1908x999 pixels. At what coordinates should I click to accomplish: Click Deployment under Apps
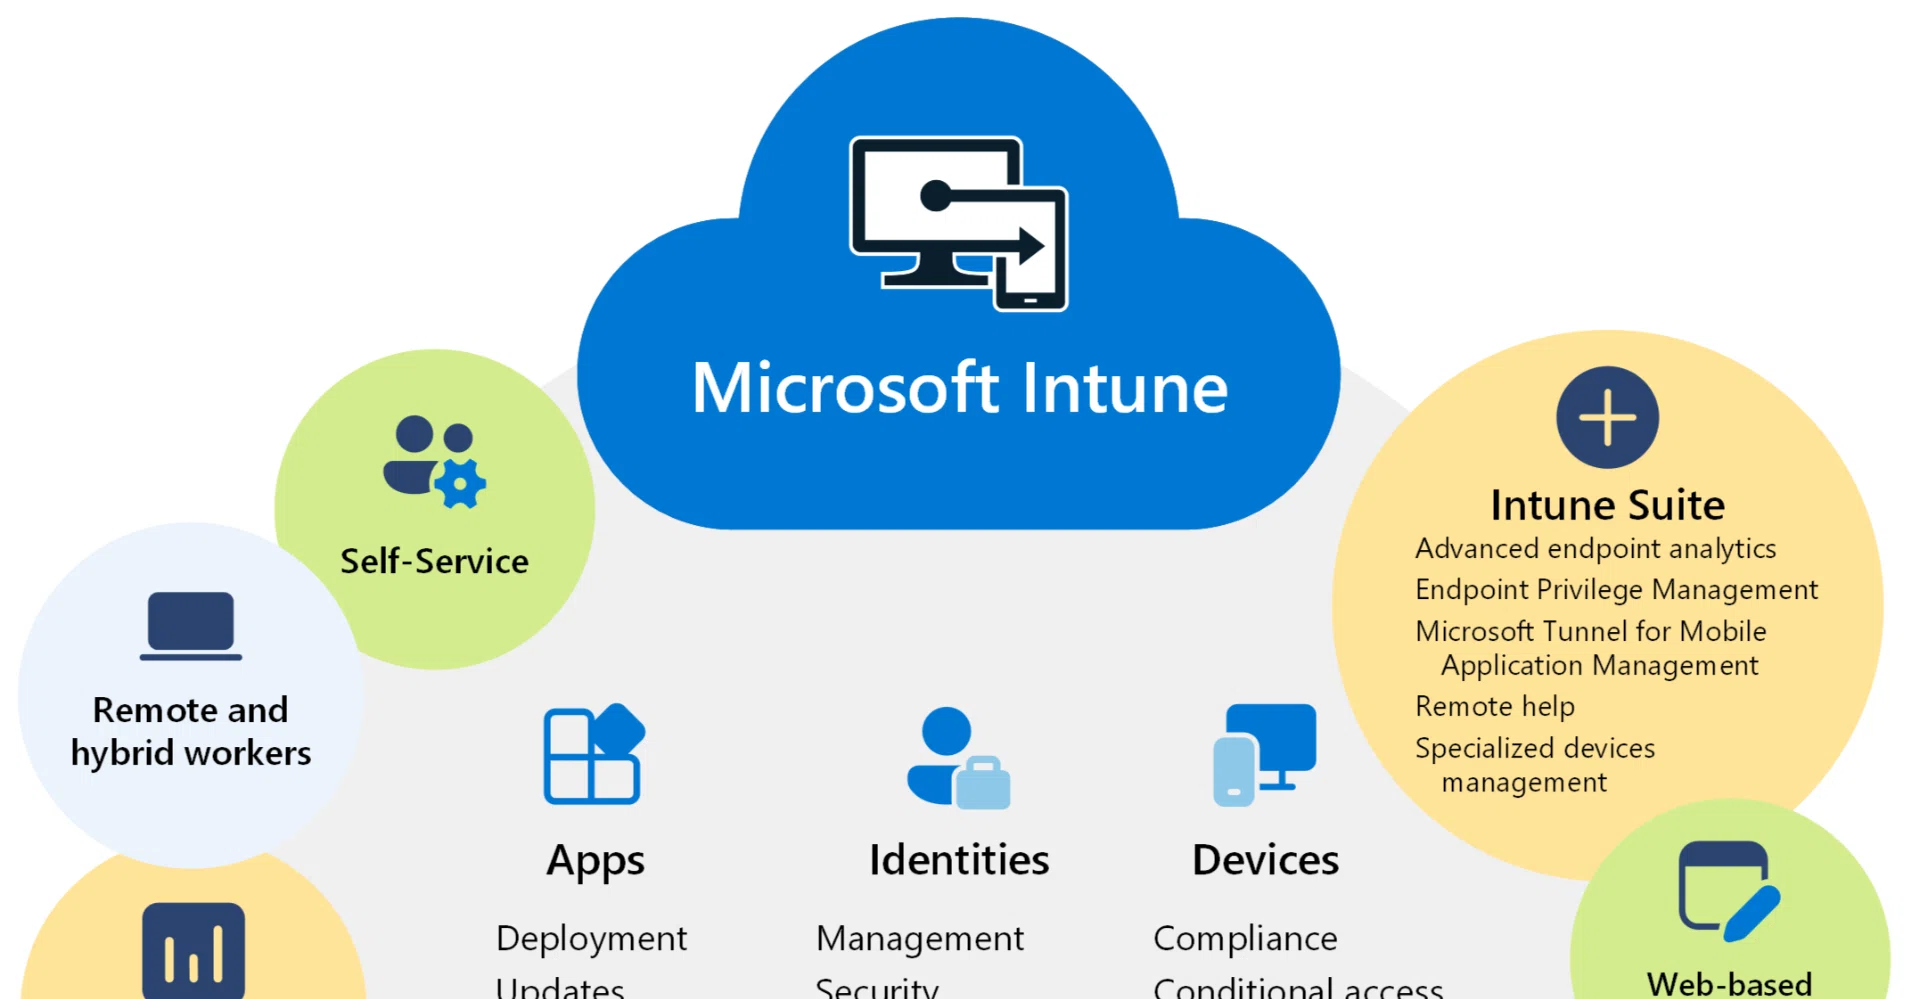click(591, 938)
